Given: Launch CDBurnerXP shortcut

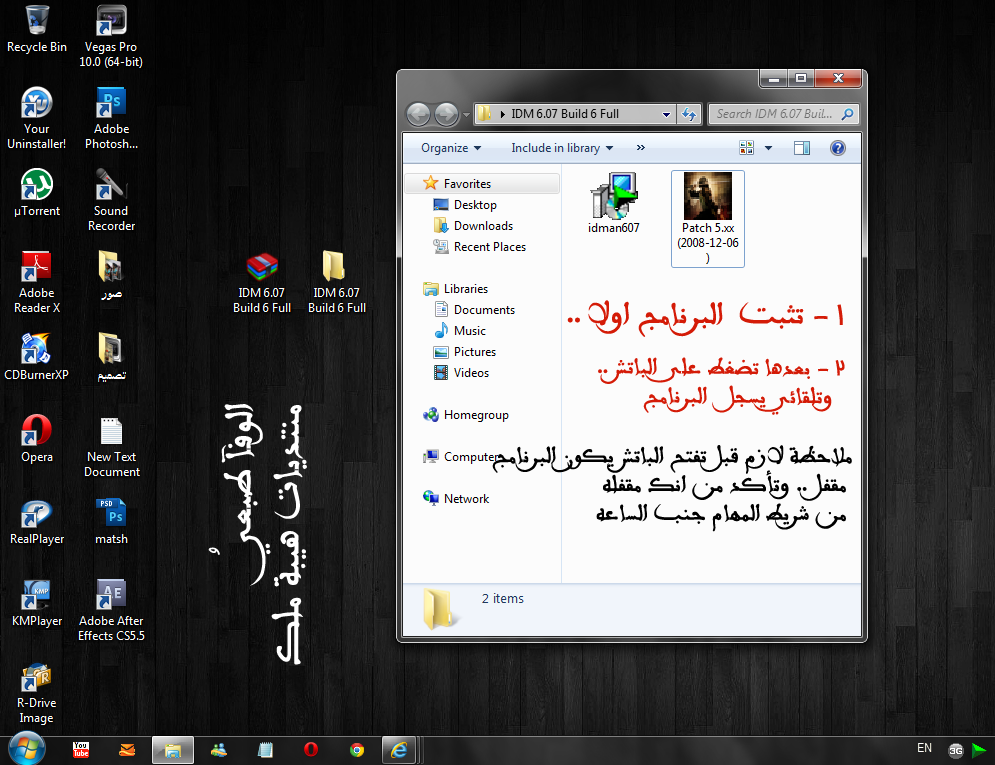Looking at the screenshot, I should pyautogui.click(x=37, y=356).
